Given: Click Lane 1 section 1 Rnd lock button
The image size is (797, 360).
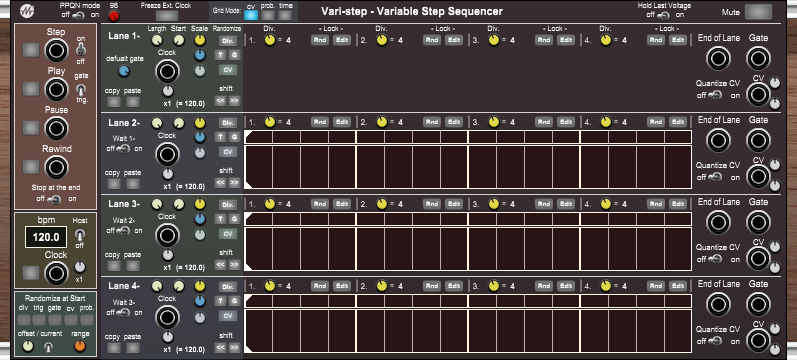Looking at the screenshot, I should (320, 40).
